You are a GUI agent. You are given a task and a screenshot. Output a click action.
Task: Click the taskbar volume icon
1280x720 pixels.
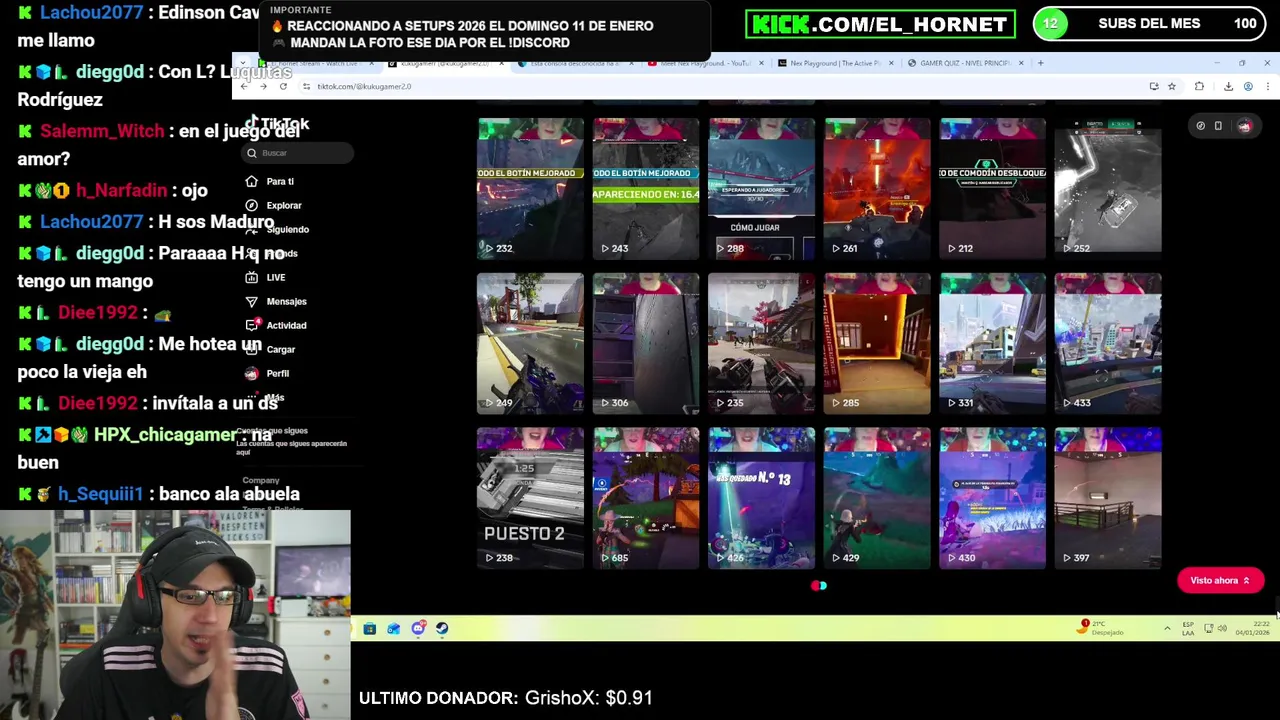(1222, 629)
